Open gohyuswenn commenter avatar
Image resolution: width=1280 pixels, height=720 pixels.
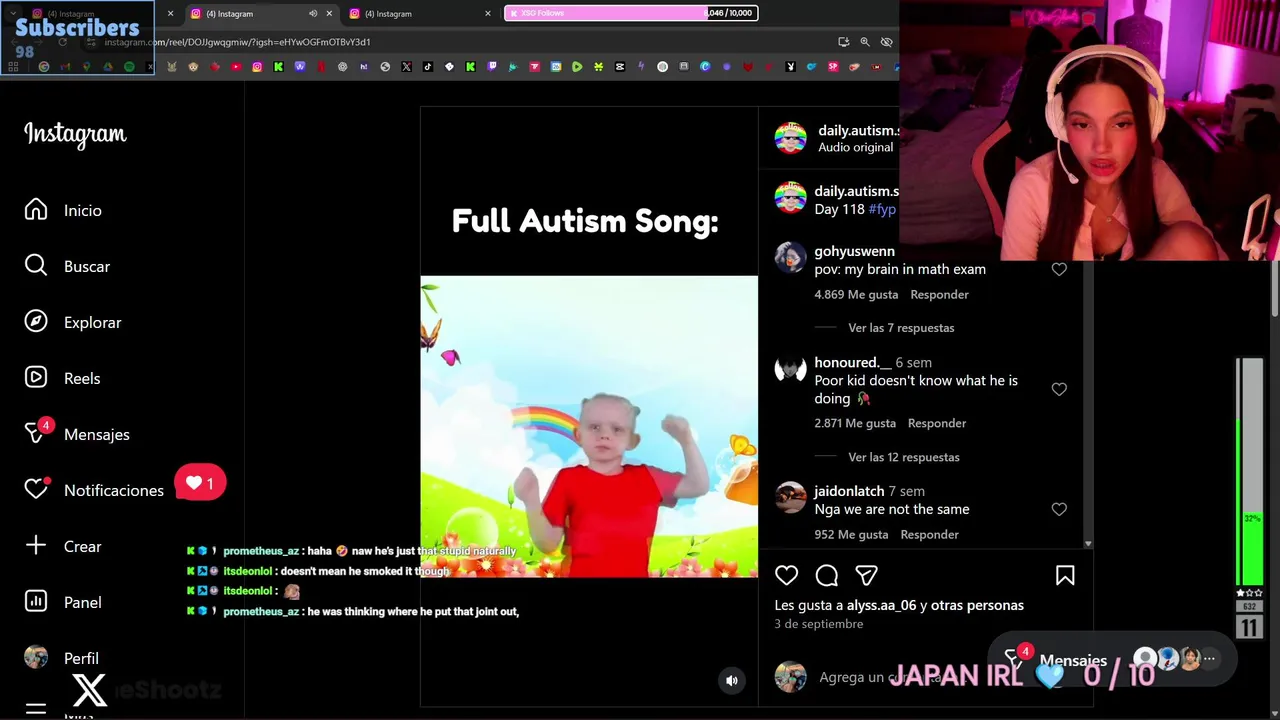click(x=790, y=258)
